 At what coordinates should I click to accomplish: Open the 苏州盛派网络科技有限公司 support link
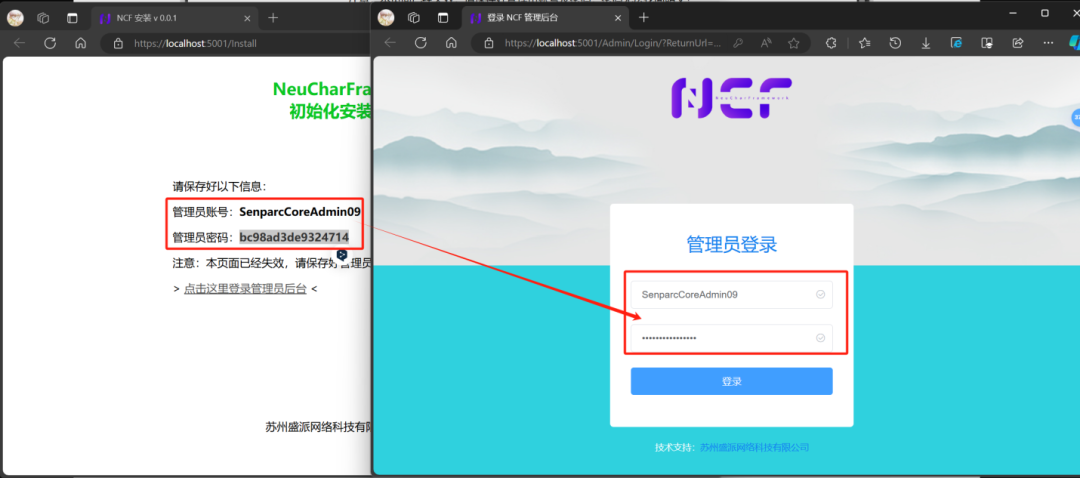click(754, 448)
